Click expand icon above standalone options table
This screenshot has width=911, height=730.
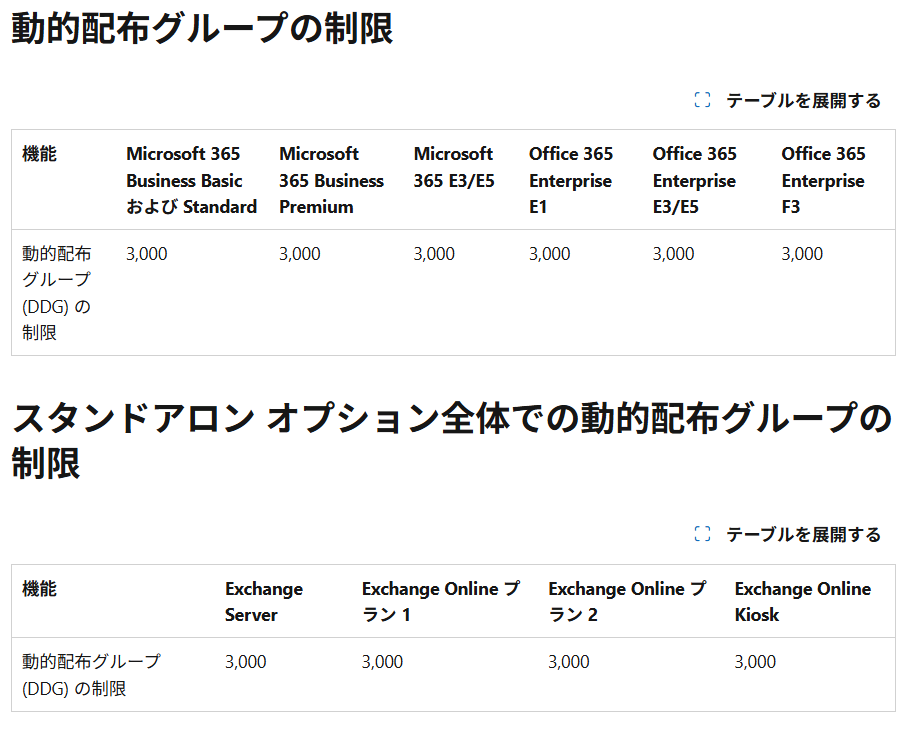point(702,534)
